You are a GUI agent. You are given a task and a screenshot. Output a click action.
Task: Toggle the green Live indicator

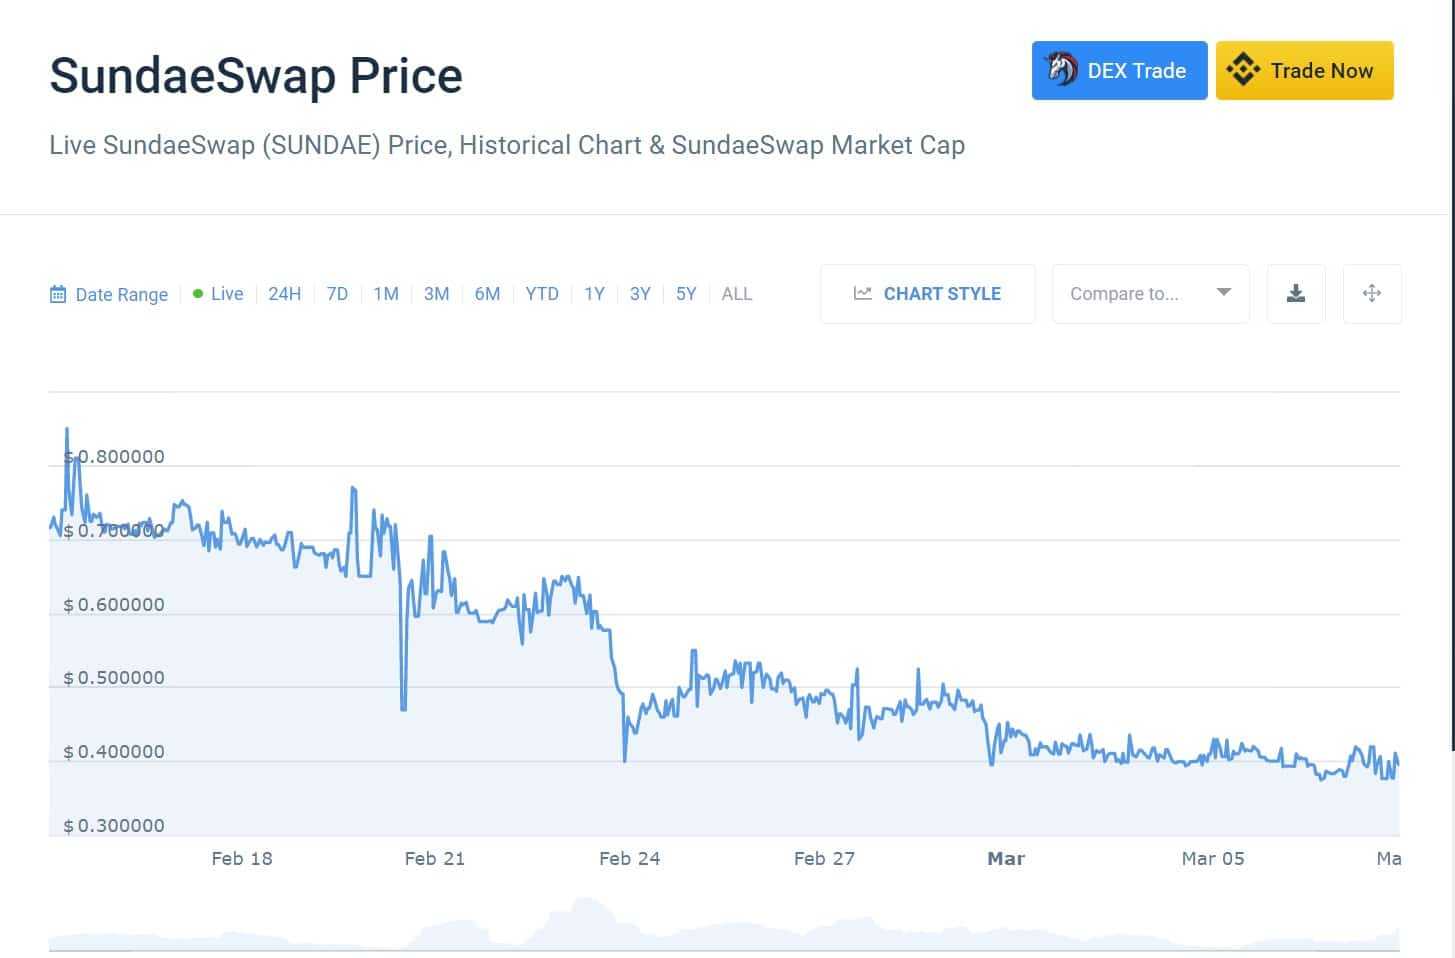[x=198, y=294]
